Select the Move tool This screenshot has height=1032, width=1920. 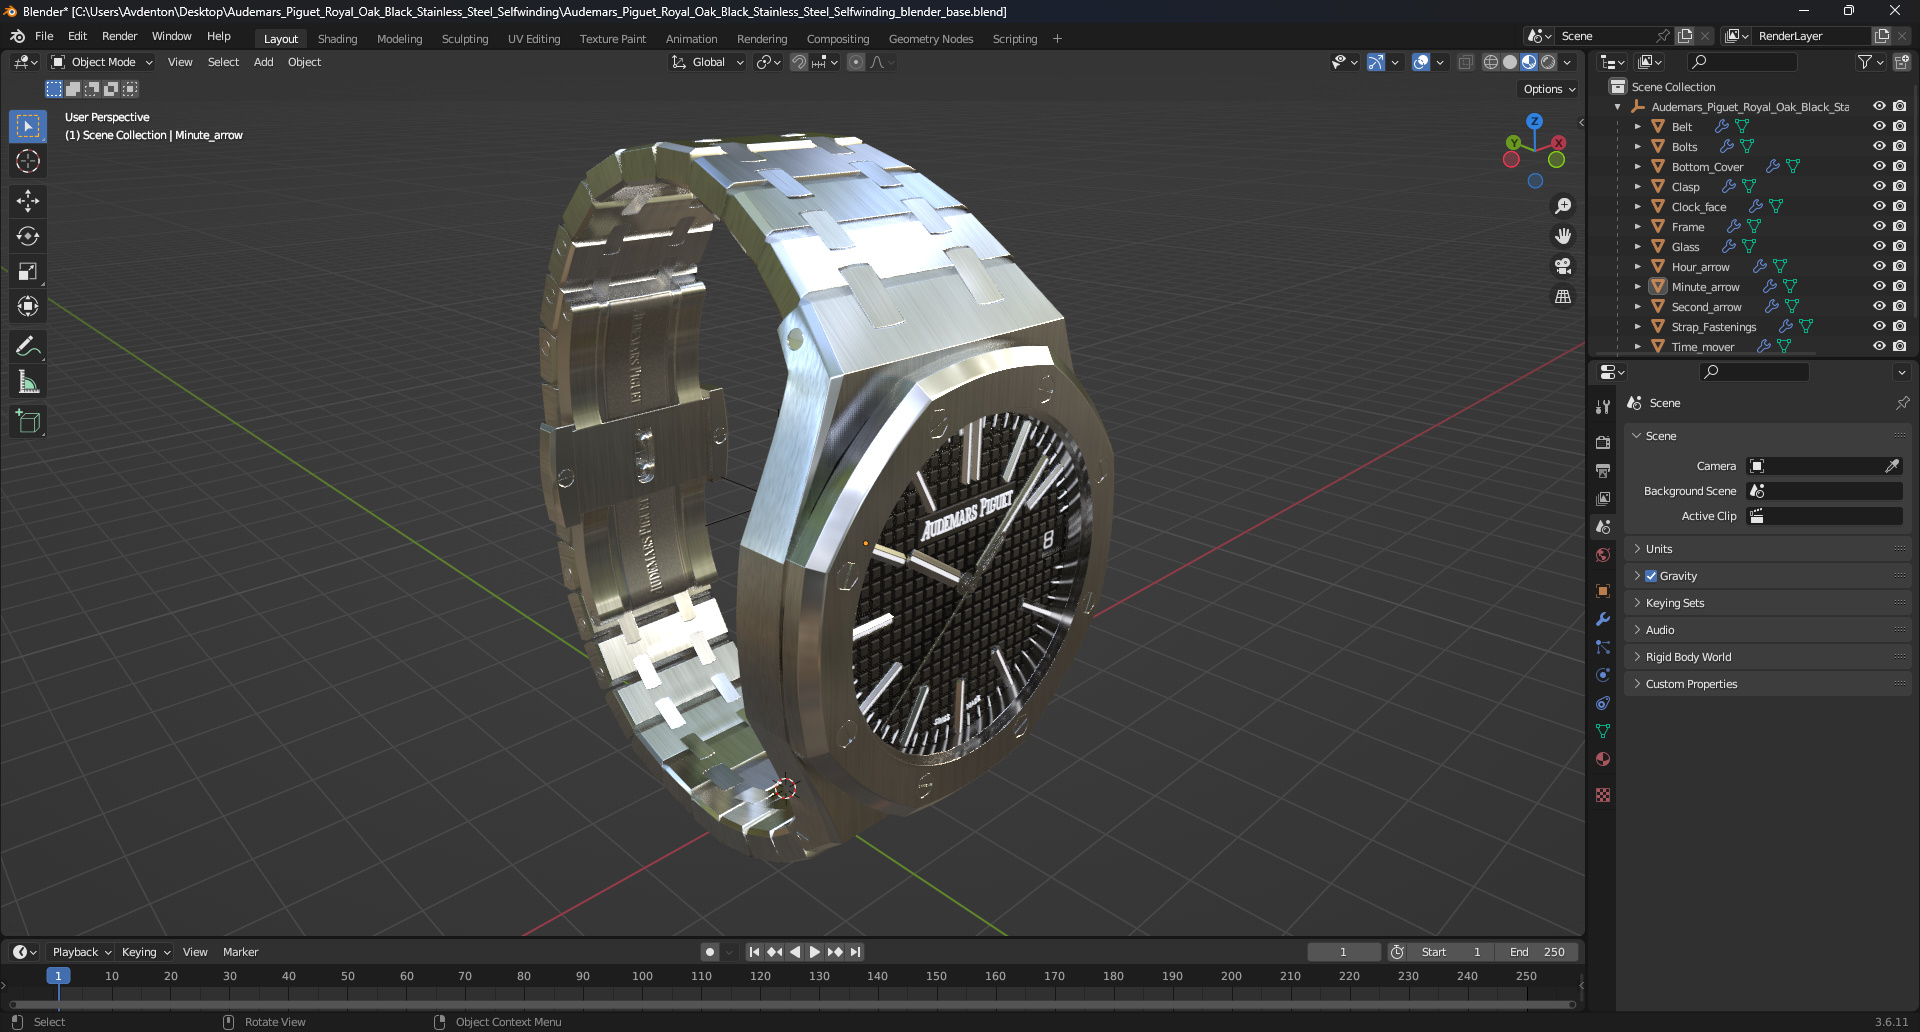[28, 201]
